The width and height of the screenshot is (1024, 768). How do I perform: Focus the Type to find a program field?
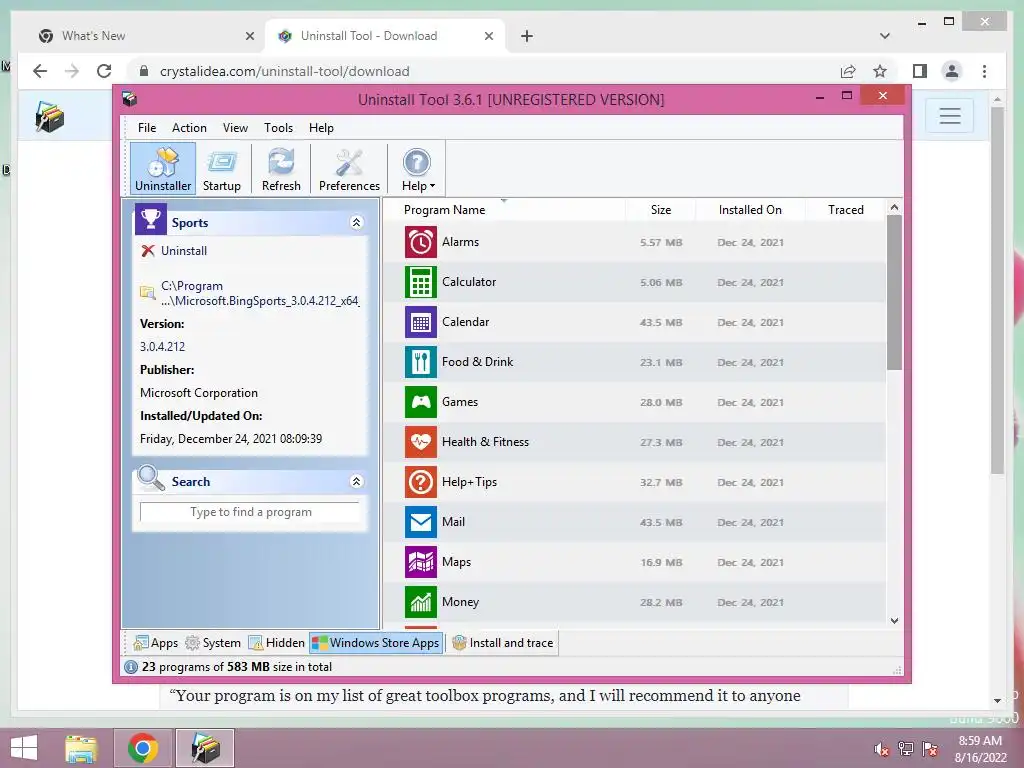click(x=250, y=512)
